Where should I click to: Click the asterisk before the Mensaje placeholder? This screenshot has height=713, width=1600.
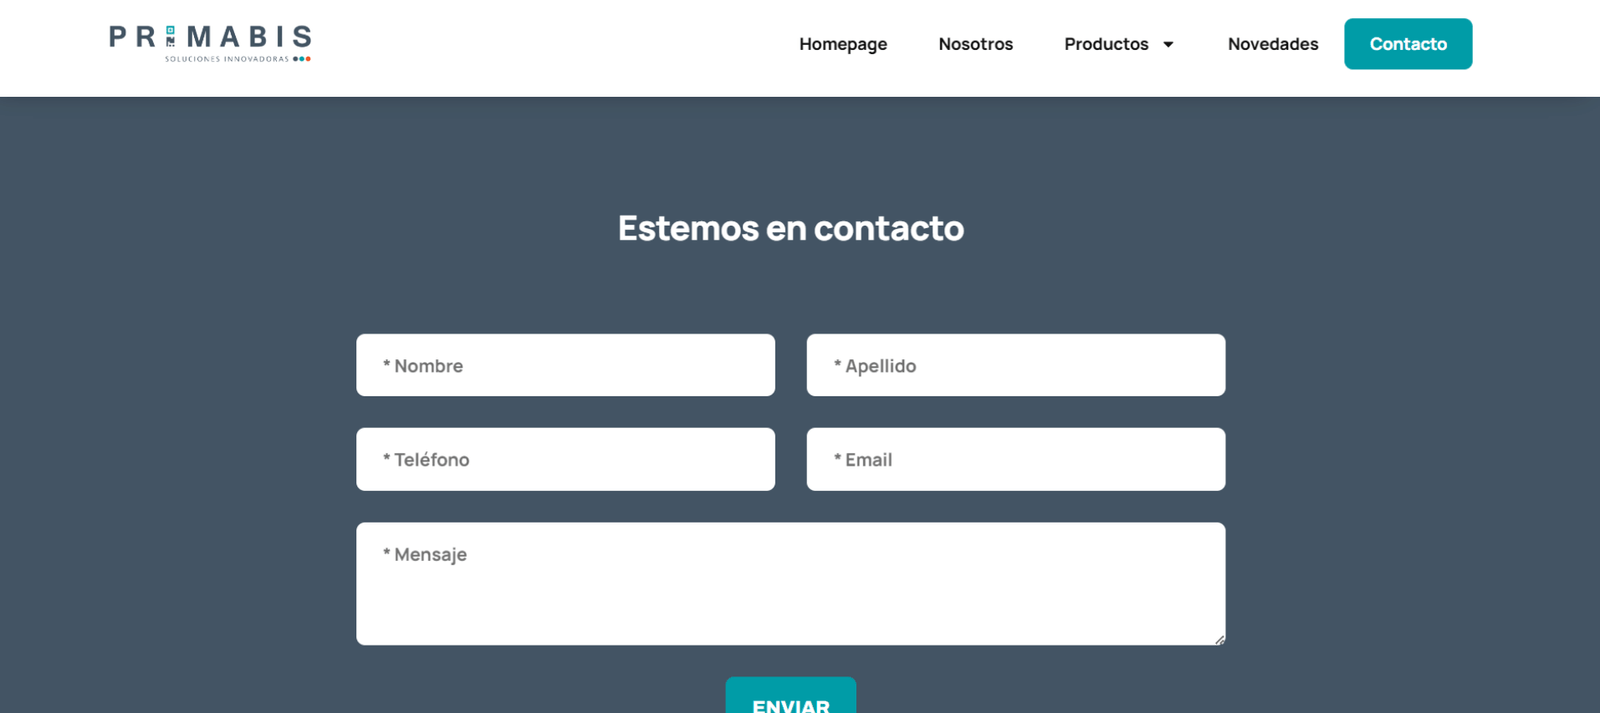click(386, 553)
